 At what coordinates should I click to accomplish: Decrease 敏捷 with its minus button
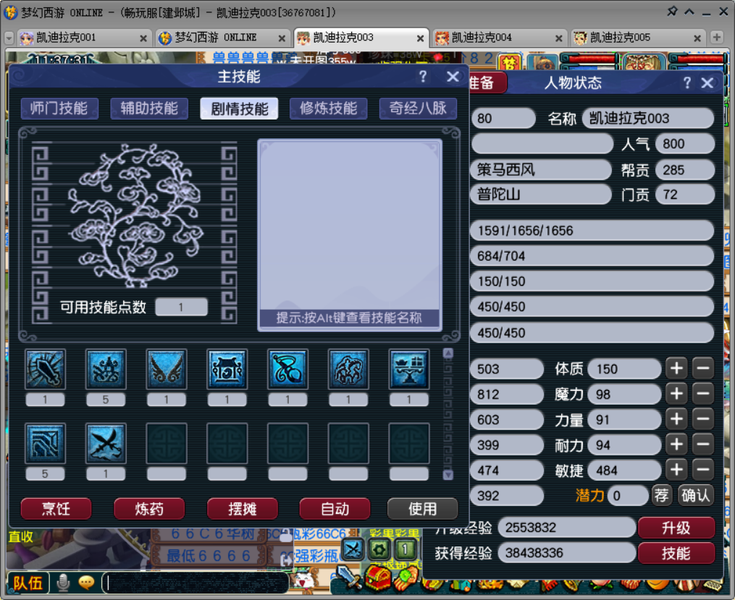(703, 470)
